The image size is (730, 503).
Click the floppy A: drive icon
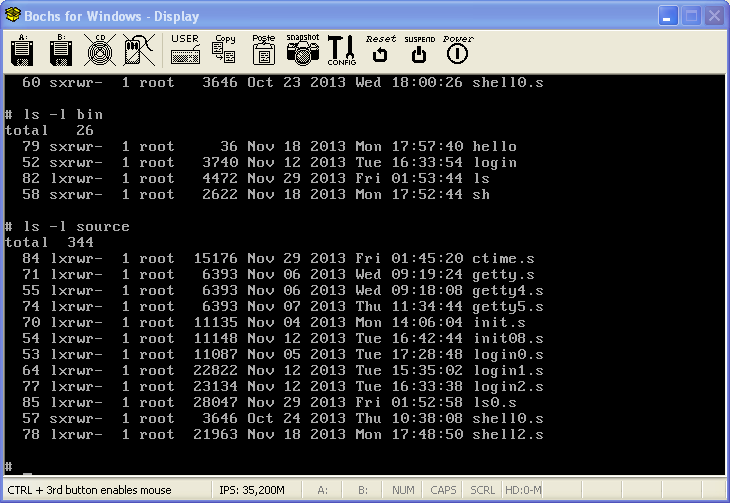(23, 49)
